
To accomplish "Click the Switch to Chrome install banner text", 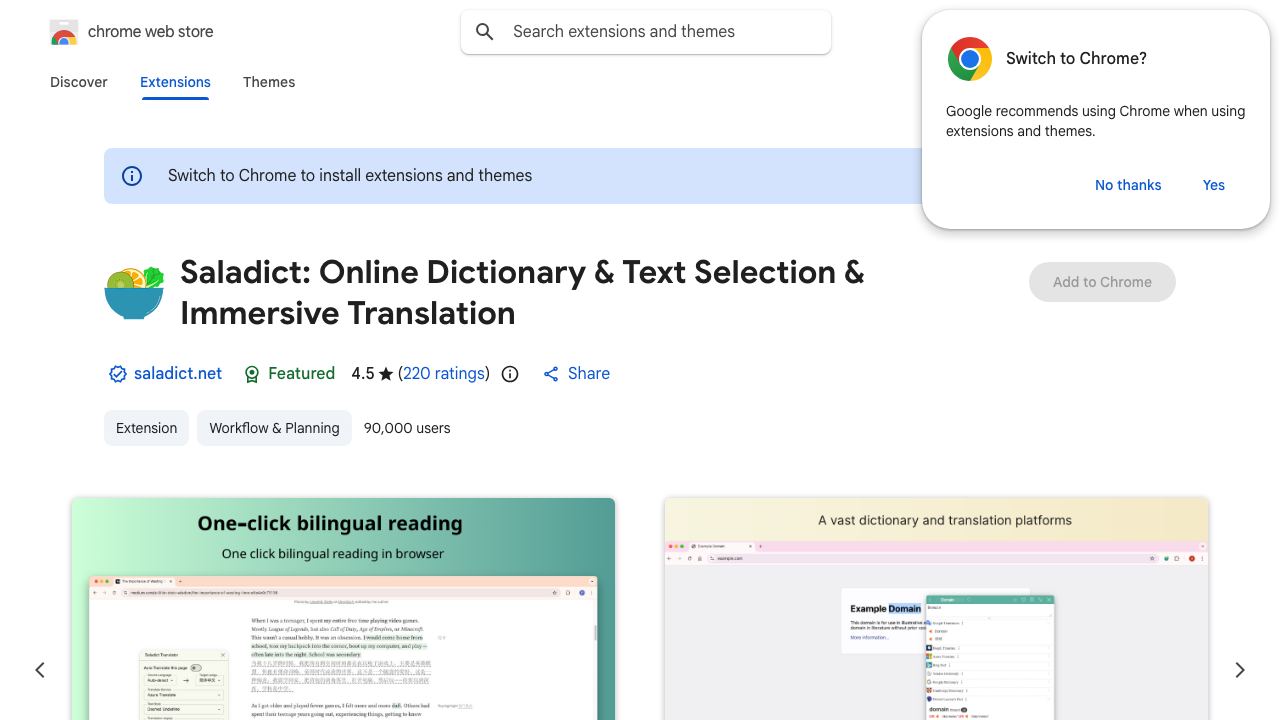I will 350,176.
